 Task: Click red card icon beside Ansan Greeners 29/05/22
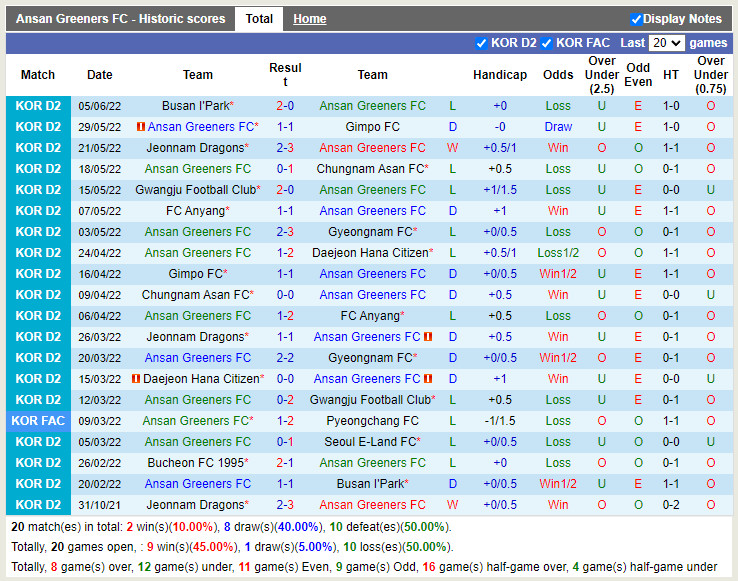141,127
